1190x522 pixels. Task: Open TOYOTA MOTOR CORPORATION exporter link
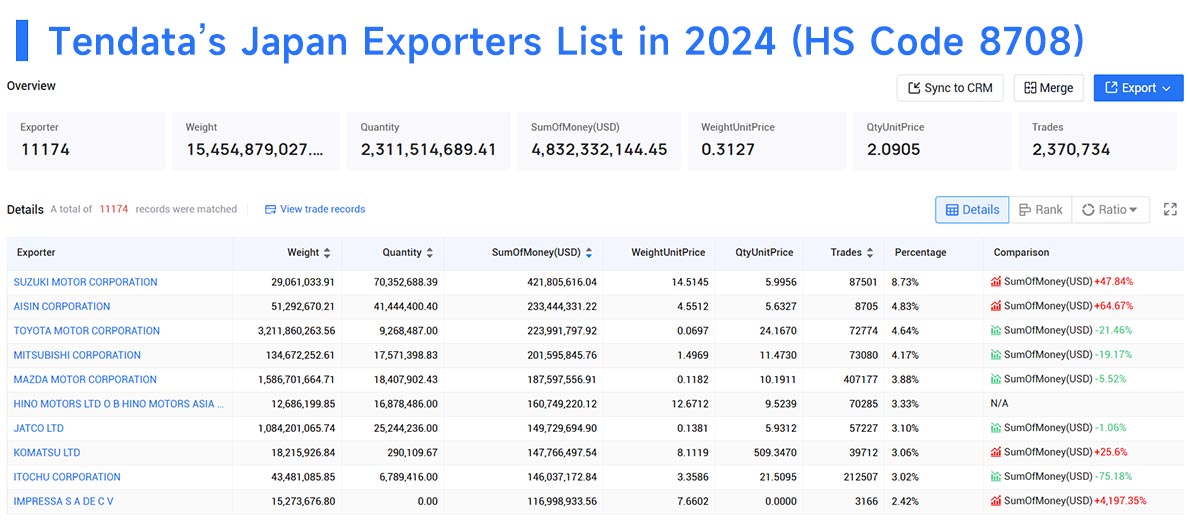(x=87, y=331)
